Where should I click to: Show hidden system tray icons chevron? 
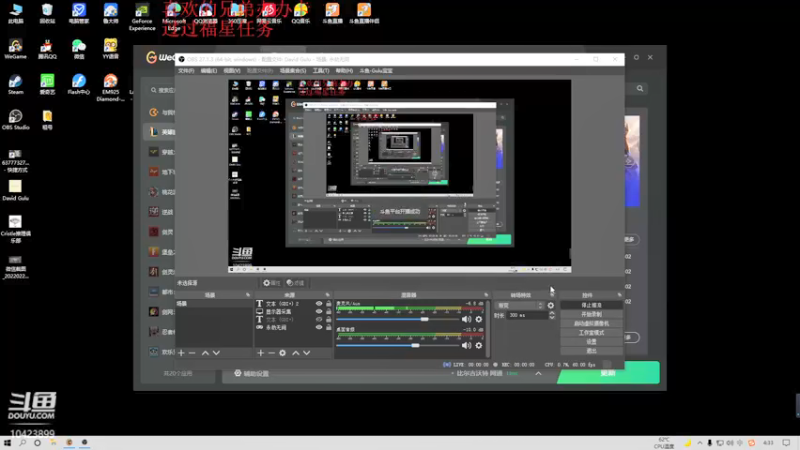[699, 442]
